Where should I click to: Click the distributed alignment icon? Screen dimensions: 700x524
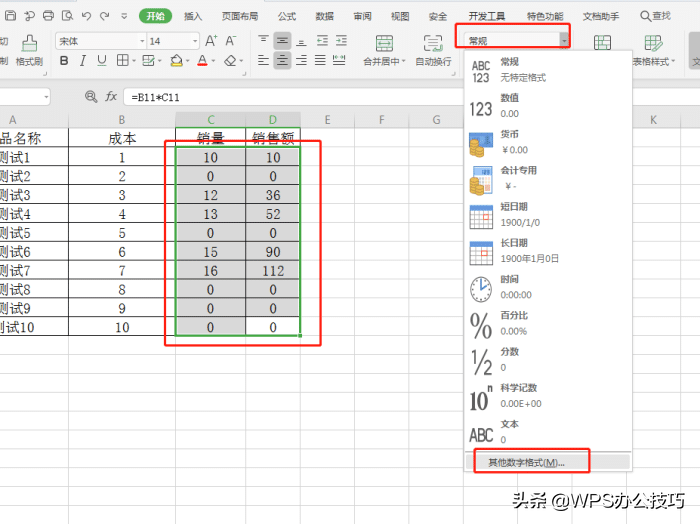pyautogui.click(x=339, y=60)
